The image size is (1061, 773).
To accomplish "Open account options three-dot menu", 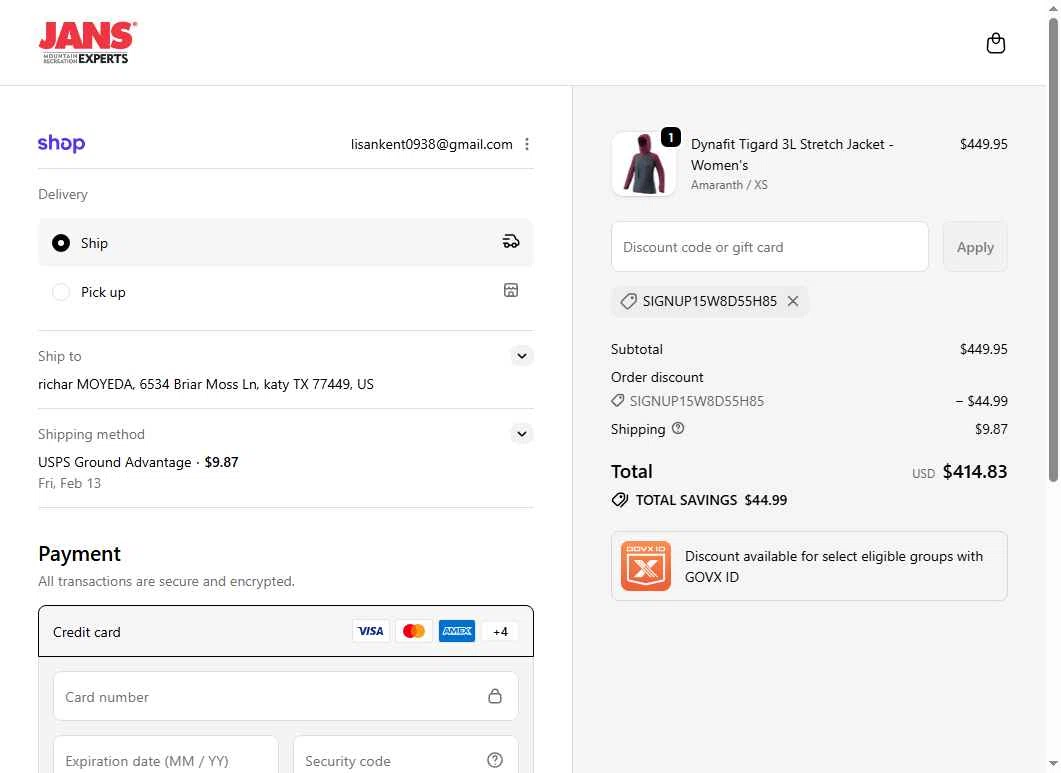I will click(x=526, y=144).
